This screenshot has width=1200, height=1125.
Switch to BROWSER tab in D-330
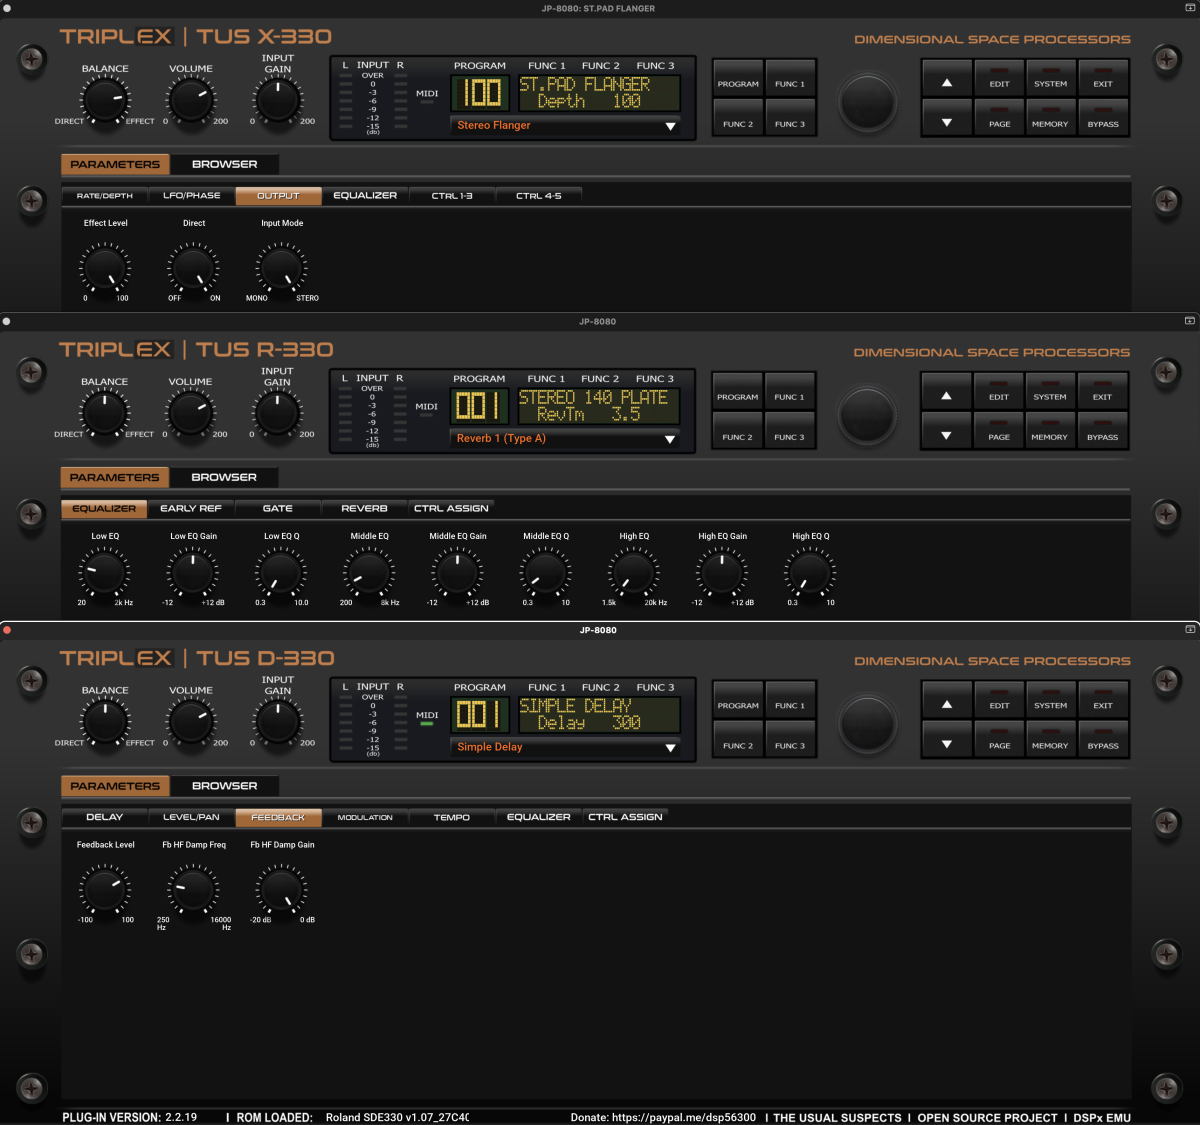tap(224, 786)
